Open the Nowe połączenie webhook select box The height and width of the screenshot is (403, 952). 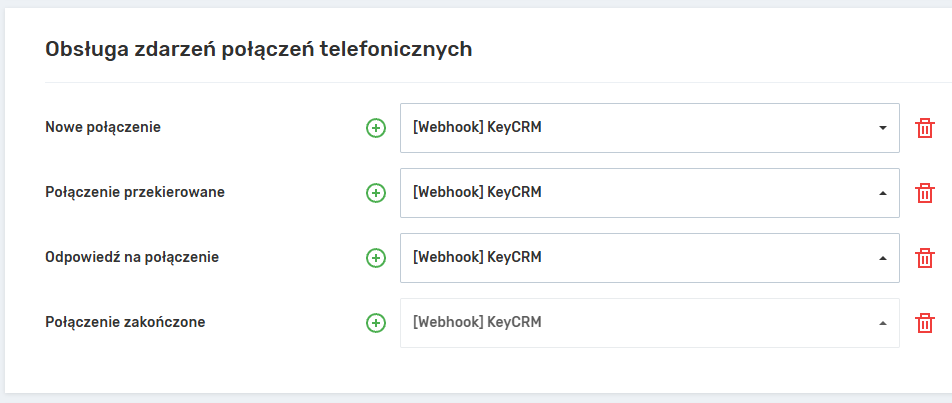(640, 128)
